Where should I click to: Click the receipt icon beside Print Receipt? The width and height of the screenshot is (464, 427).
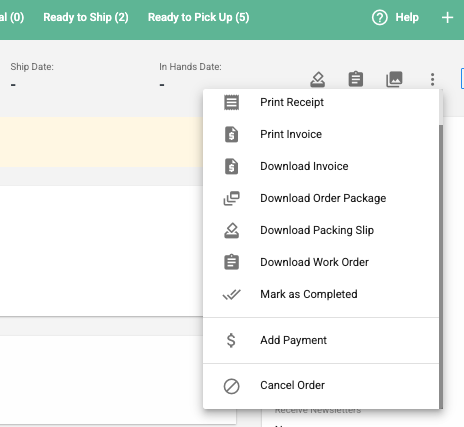(x=231, y=102)
